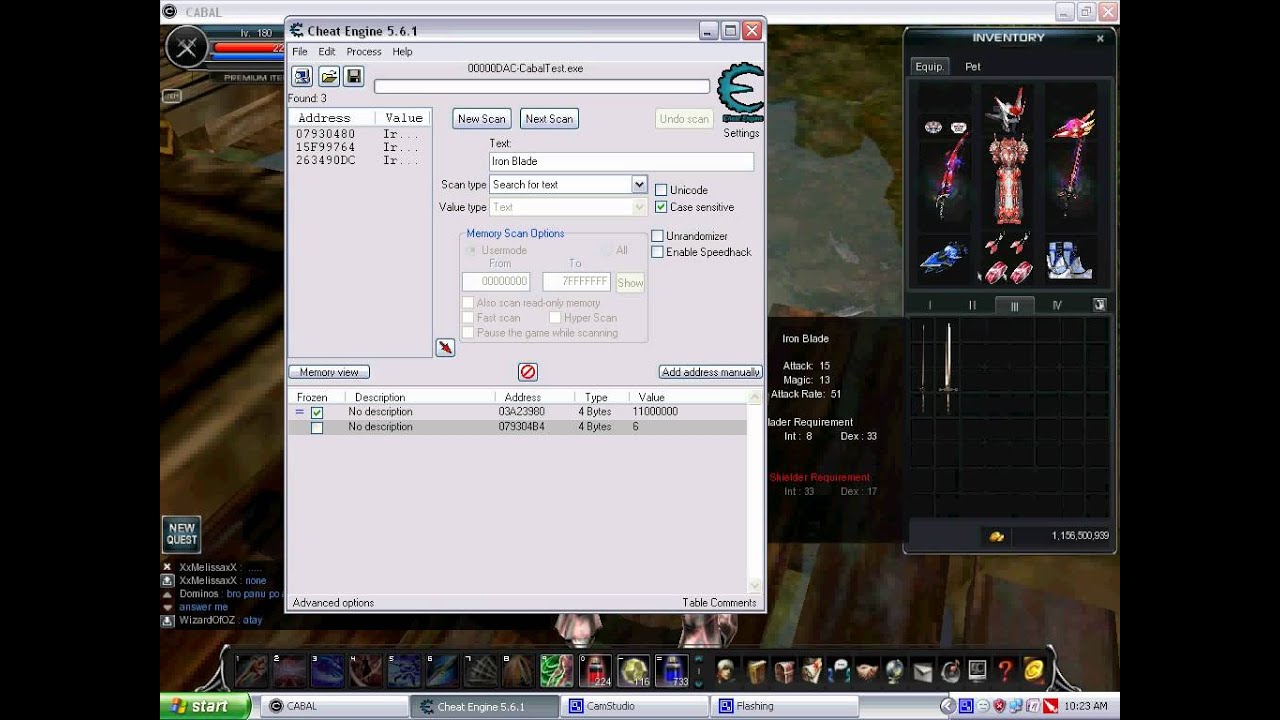Screen dimensions: 1280x720
Task: Unfreeze address 03A23980 checkbox
Action: click(x=317, y=412)
